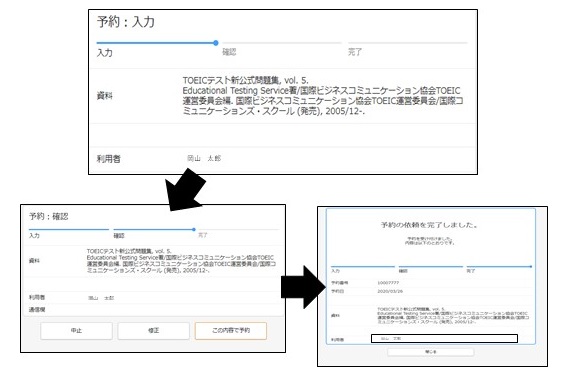Select the 確認 step in the 予約:確認 panel

click(119, 235)
